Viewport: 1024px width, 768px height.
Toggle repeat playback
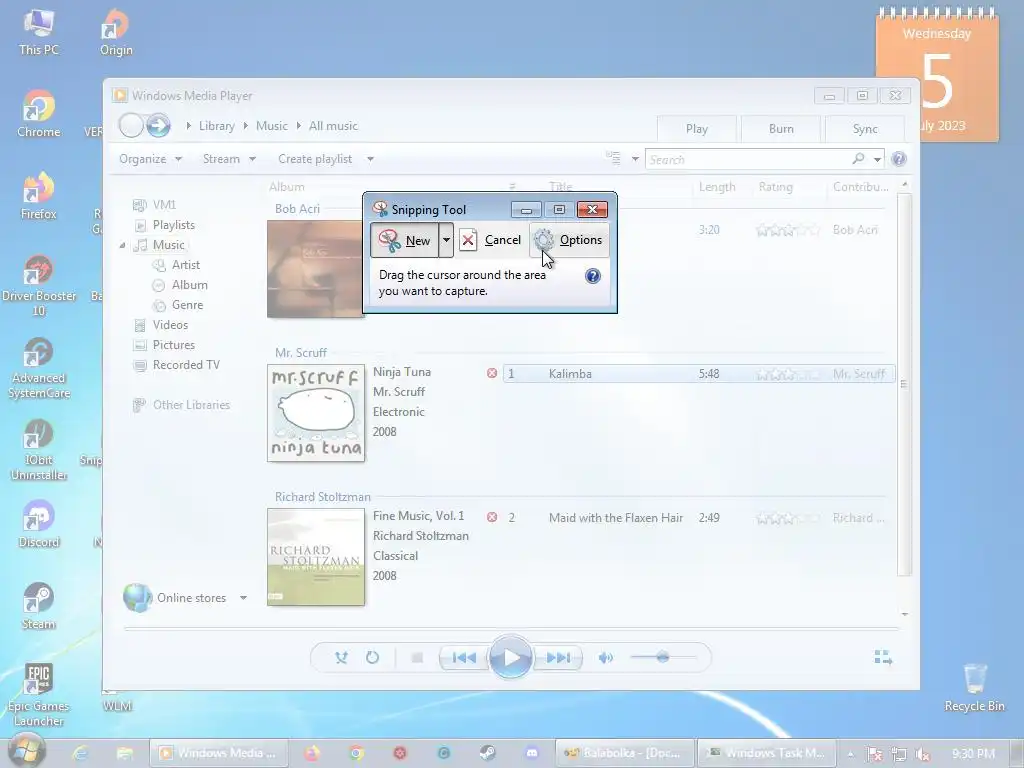click(x=372, y=658)
